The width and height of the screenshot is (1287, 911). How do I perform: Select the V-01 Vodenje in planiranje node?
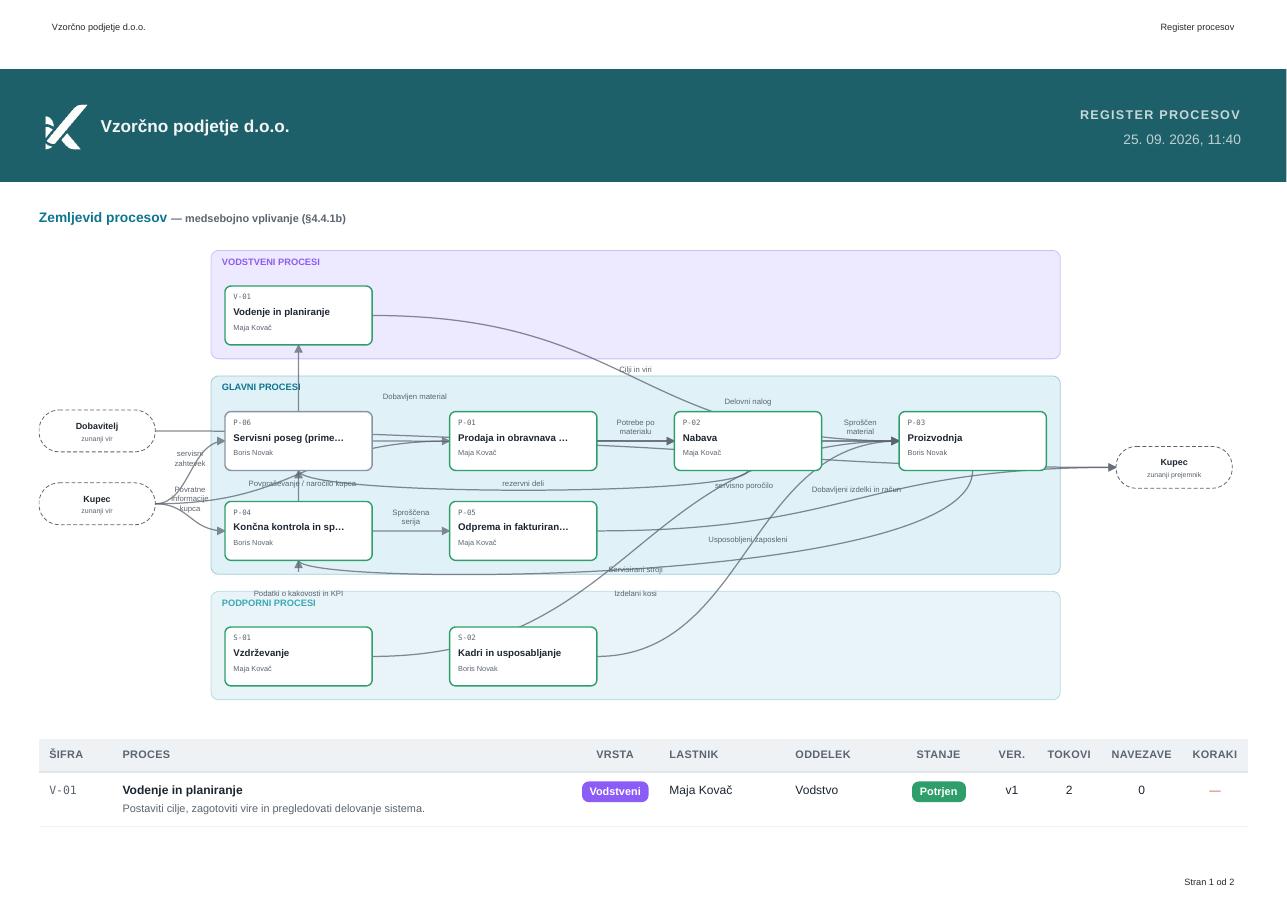298,315
